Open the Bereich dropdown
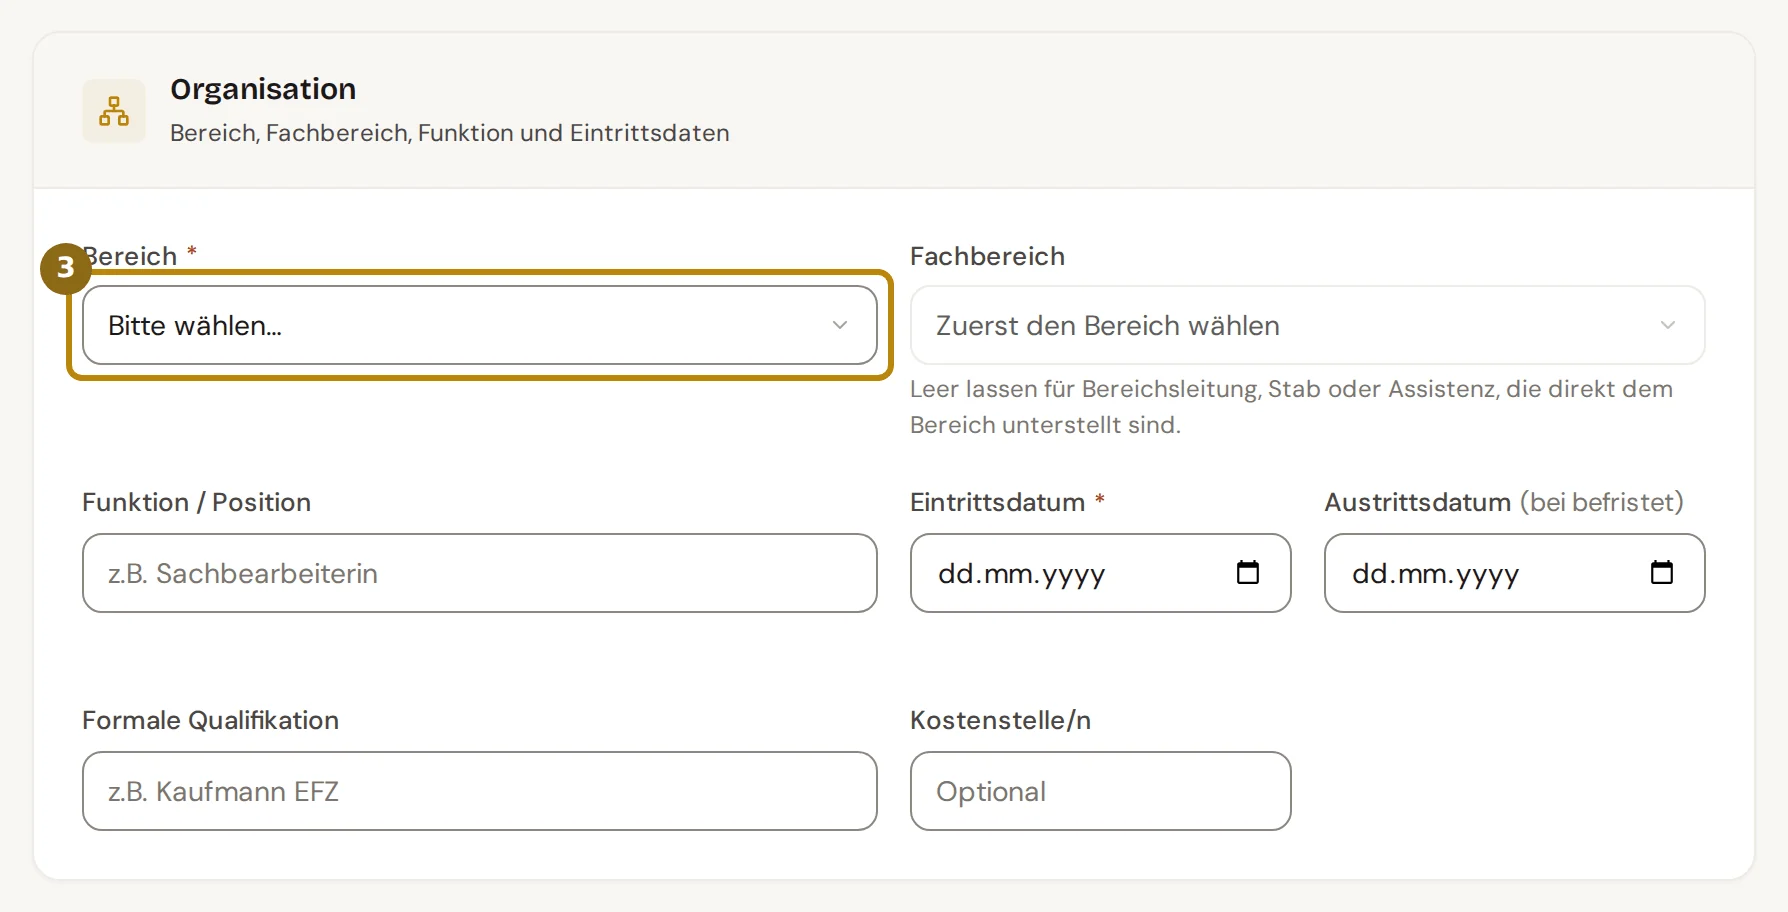 (x=480, y=325)
